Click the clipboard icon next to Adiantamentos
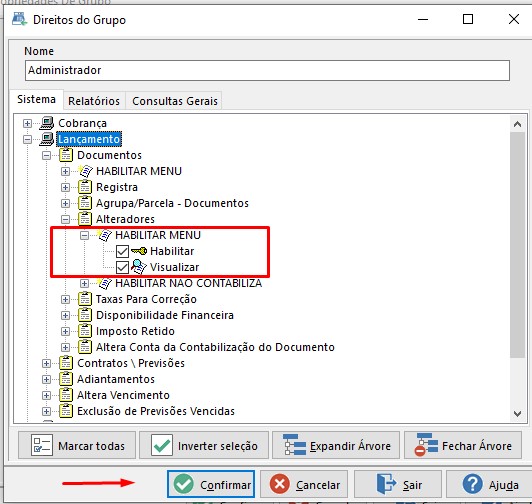The image size is (532, 504). [66, 379]
